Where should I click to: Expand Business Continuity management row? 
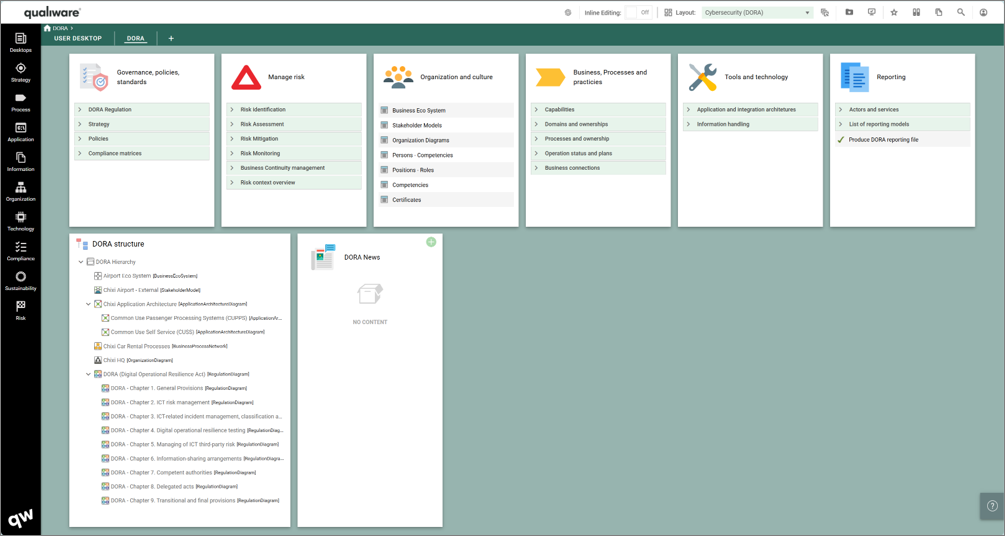click(294, 168)
